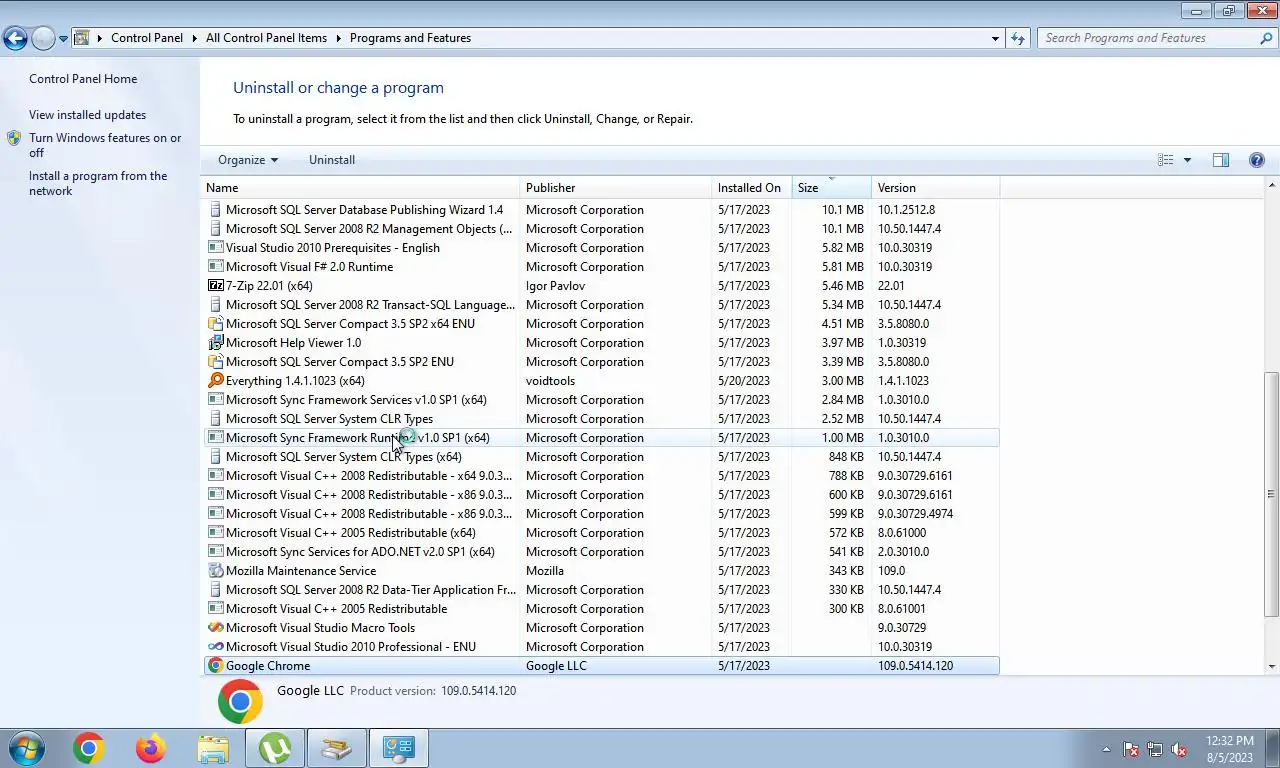
Task: Sort by the Name column header
Action: tap(362, 188)
